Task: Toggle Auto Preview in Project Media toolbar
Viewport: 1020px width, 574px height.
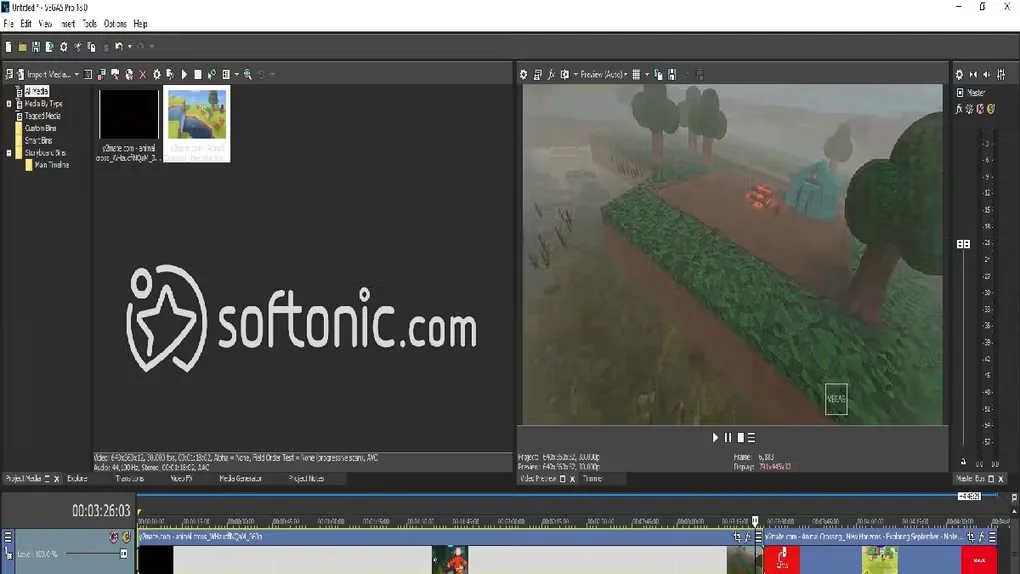Action: pyautogui.click(x=211, y=75)
